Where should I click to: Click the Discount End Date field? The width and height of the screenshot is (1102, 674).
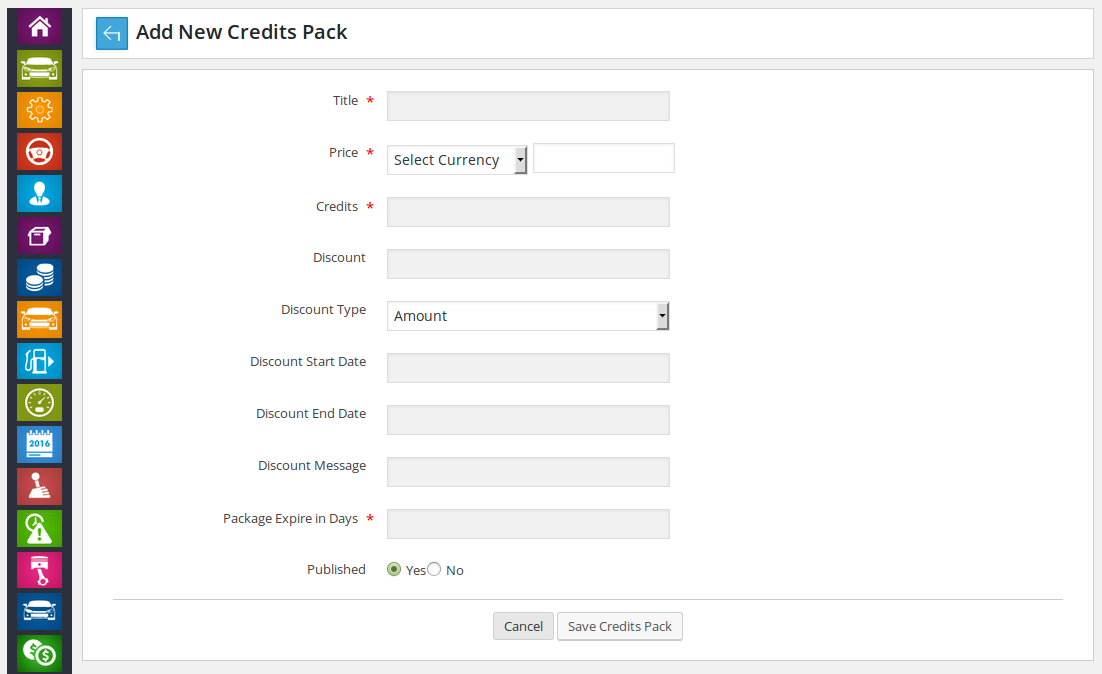(x=529, y=420)
